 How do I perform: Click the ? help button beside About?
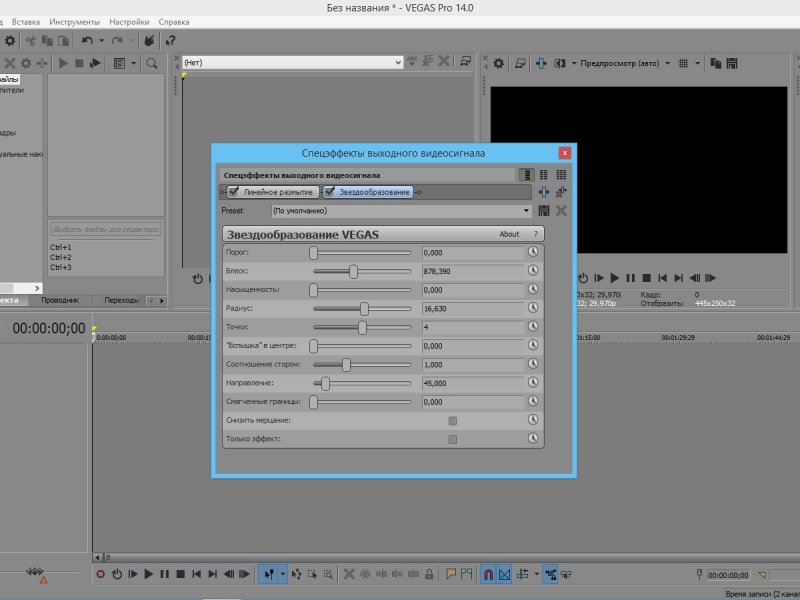[x=535, y=234]
